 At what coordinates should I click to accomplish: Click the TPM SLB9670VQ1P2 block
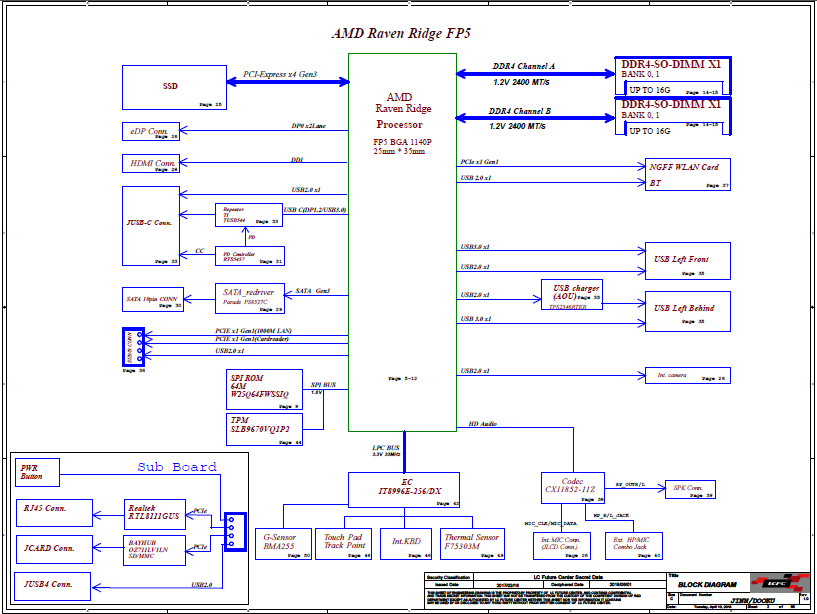pyautogui.click(x=264, y=429)
